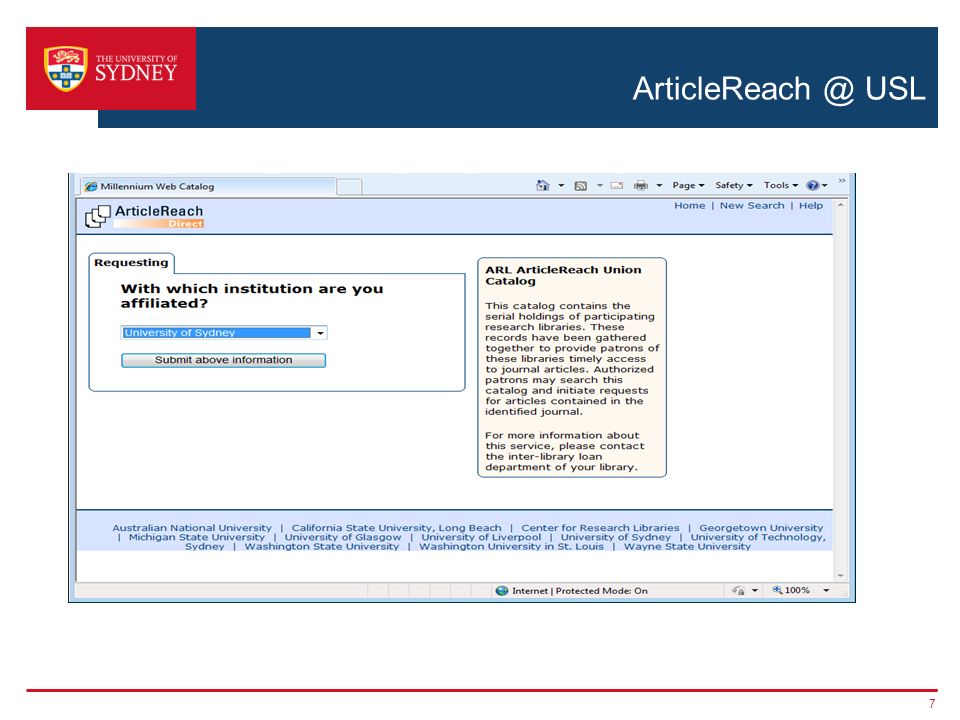Click the New Search link
960x720 pixels.
tap(752, 206)
